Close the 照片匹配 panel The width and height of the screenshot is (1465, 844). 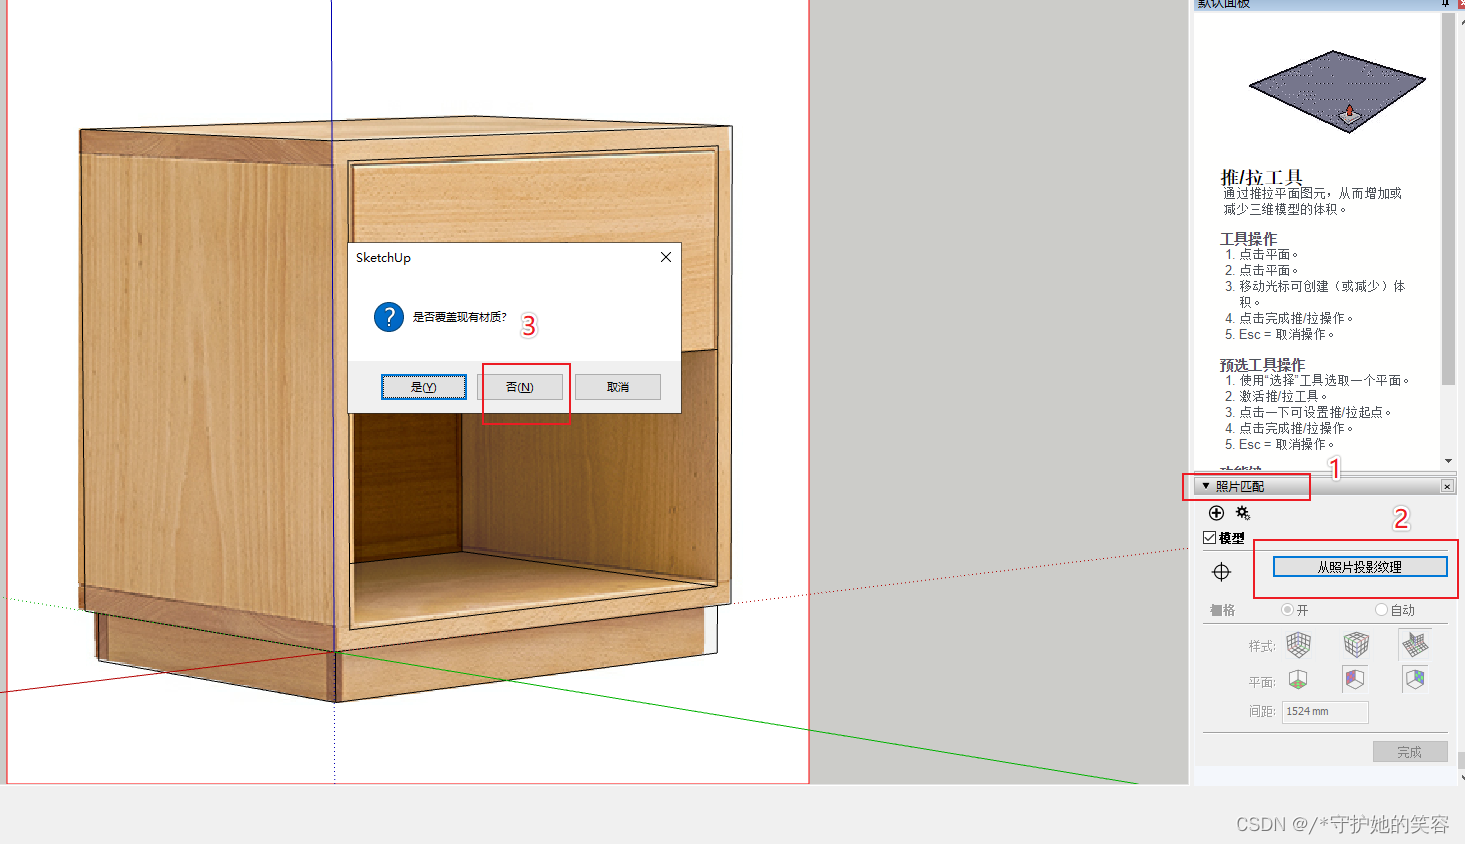click(1447, 486)
